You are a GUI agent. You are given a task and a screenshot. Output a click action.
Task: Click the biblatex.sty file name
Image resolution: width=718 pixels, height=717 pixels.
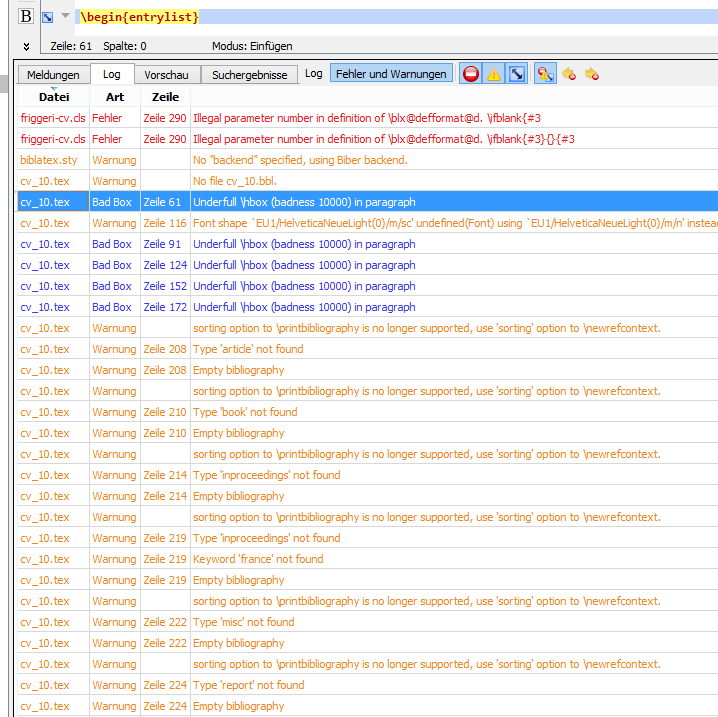click(49, 160)
